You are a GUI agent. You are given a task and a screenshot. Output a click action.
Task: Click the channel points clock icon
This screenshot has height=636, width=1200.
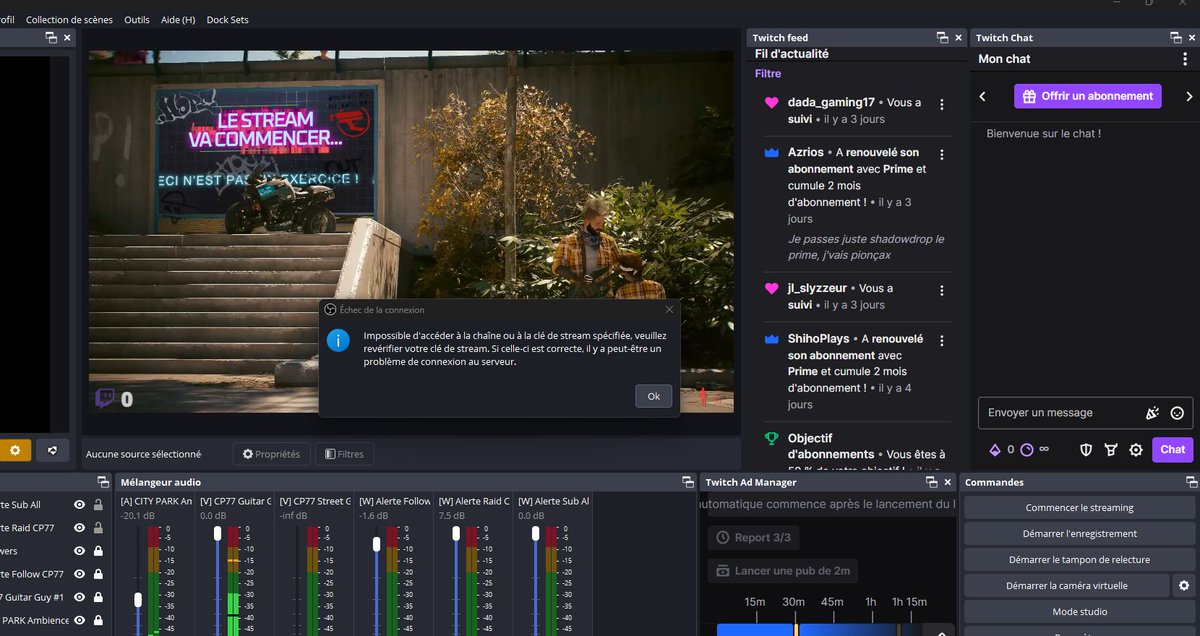1026,450
